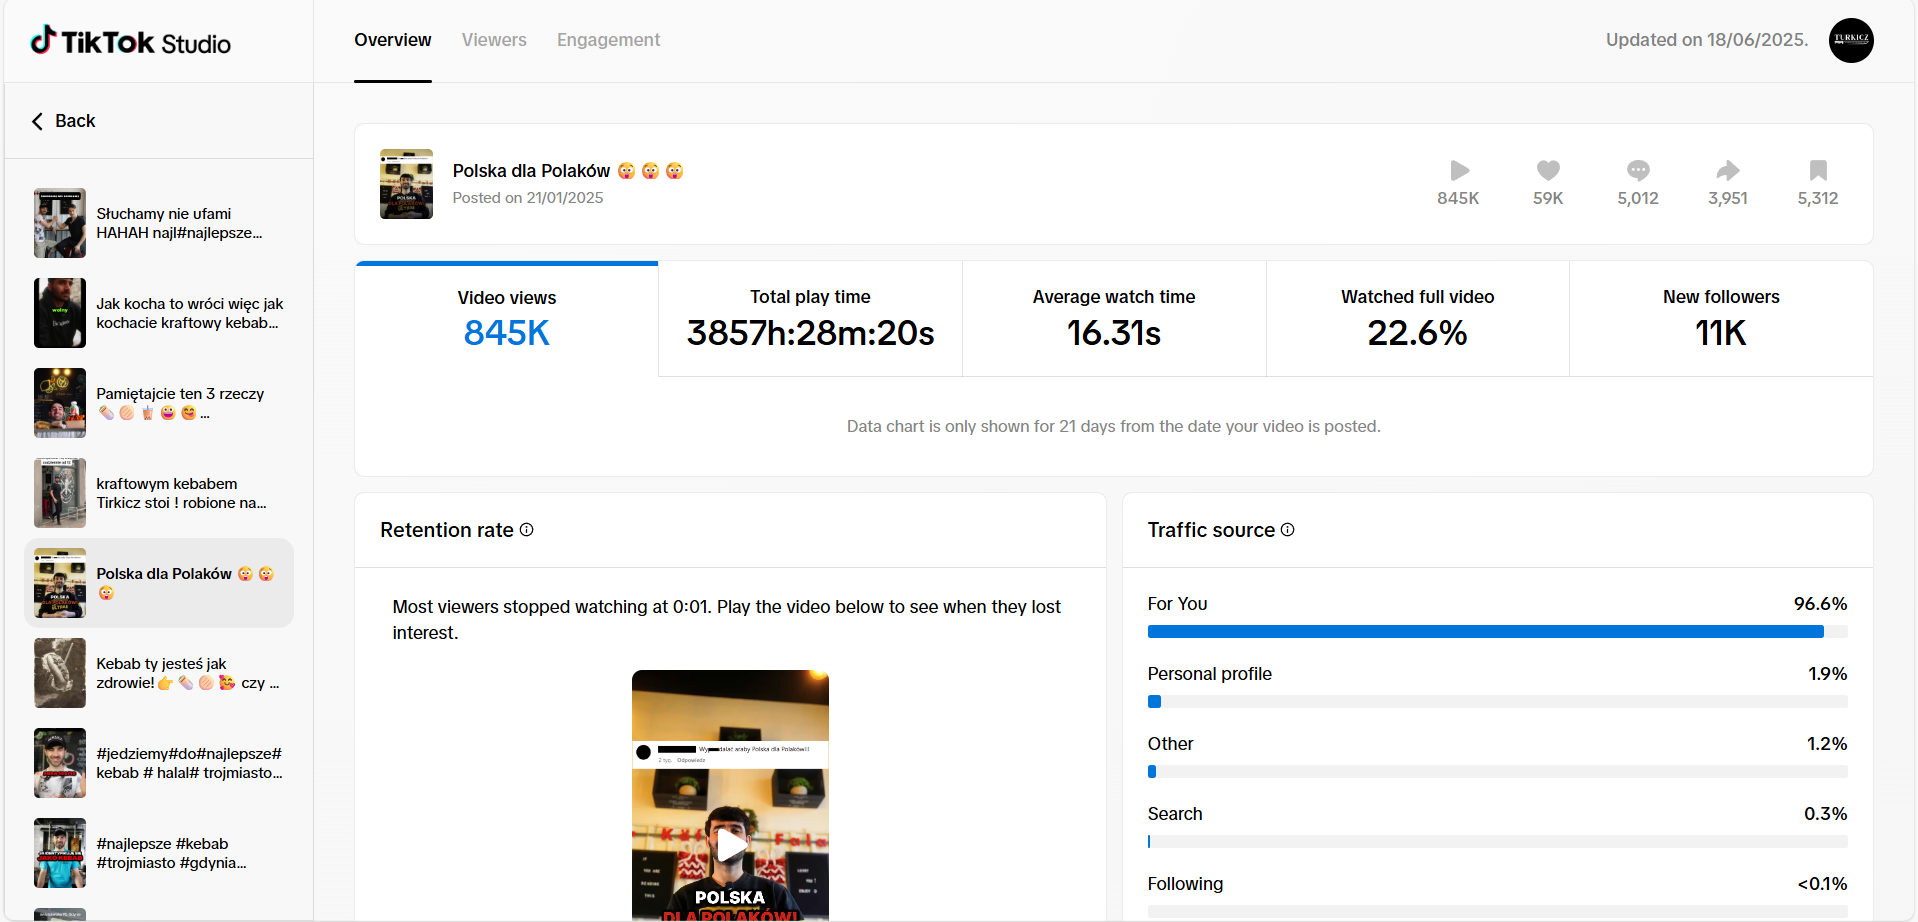Click the TikTok Studio logo
Image resolution: width=1918 pixels, height=922 pixels.
coord(131,42)
